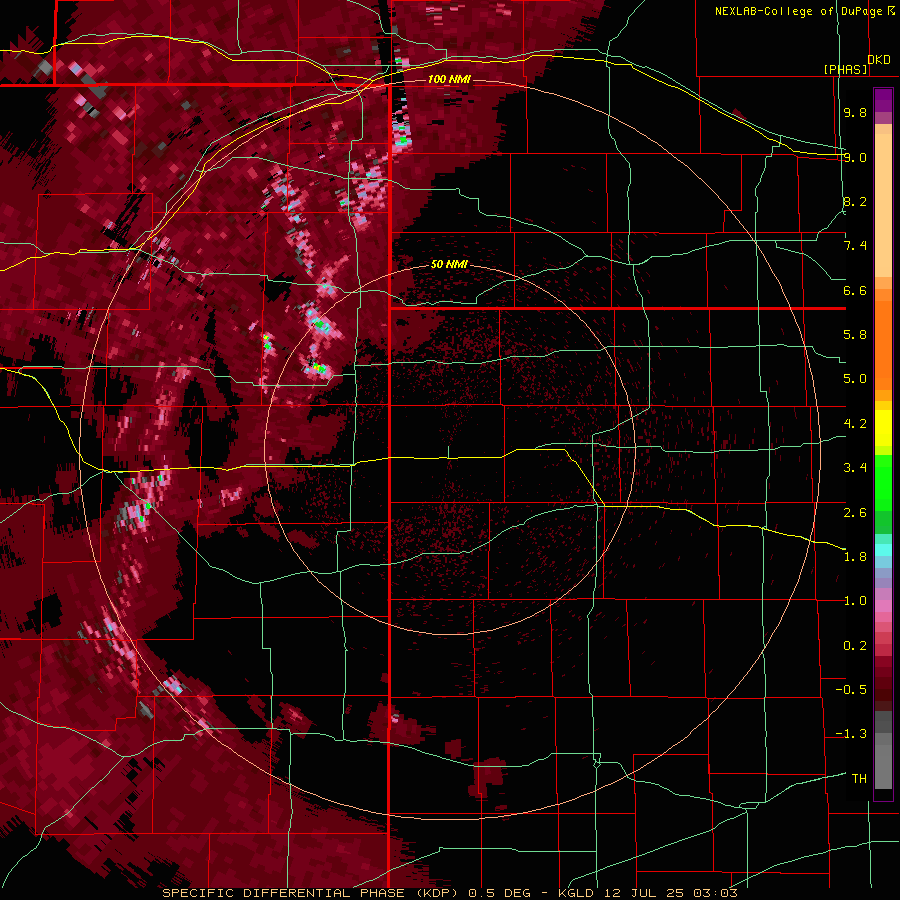Screen dimensions: 900x900
Task: Click the 1.0 scale value
Action: point(855,601)
